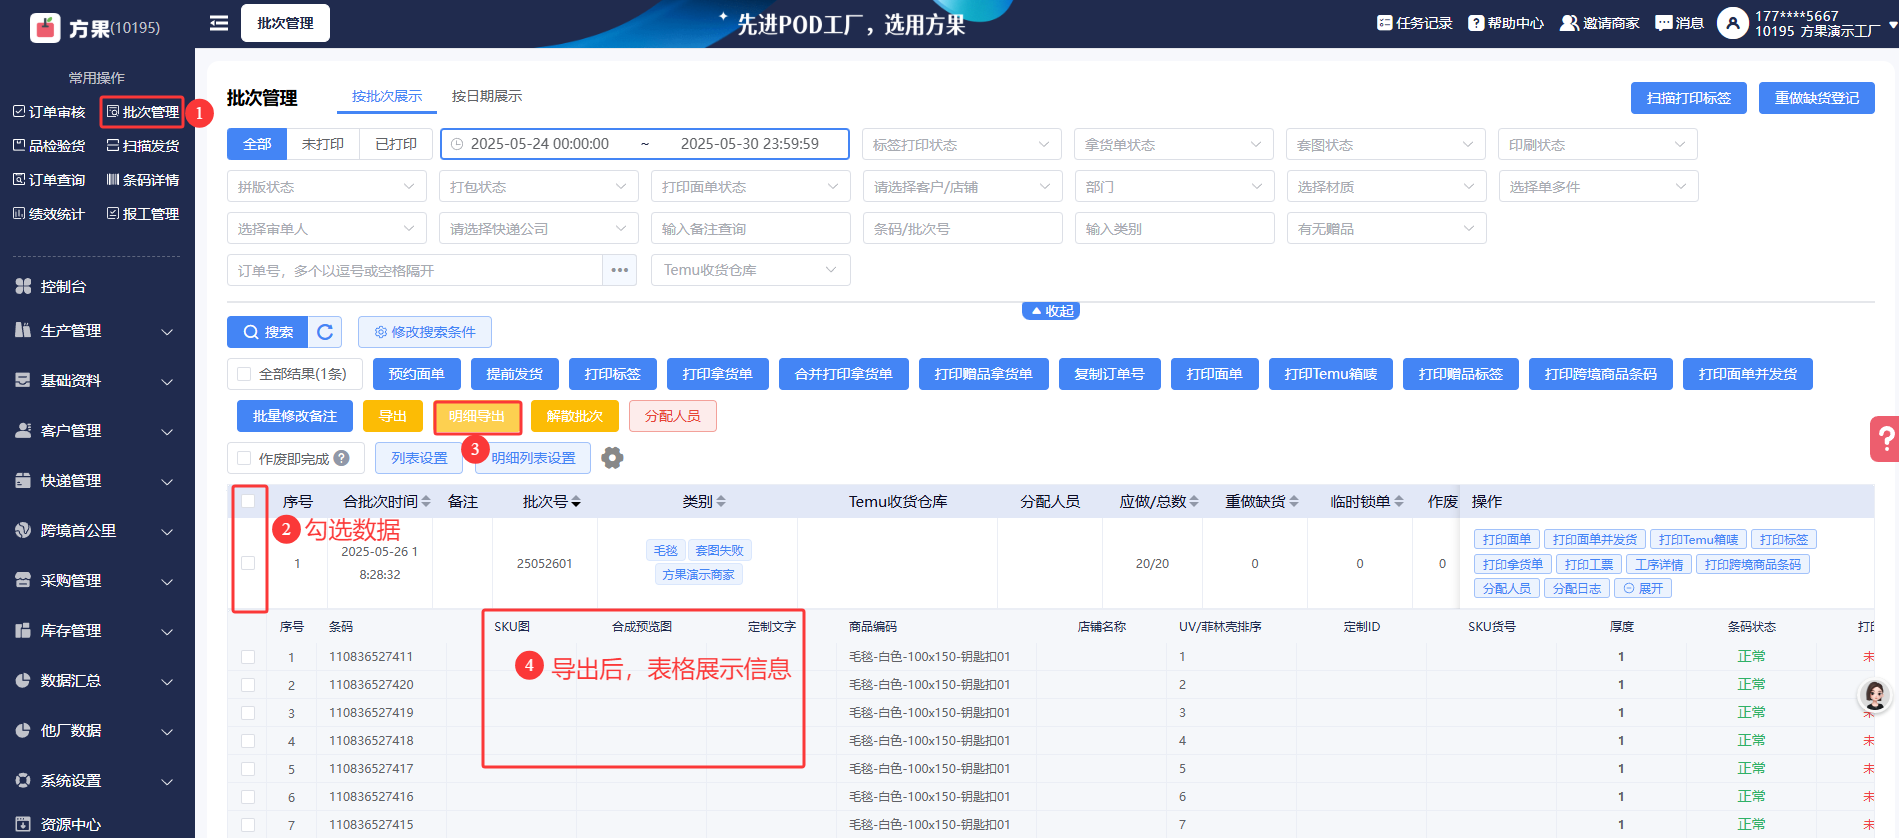Select the 未打印 filter tab
1899x838 pixels.
(322, 144)
